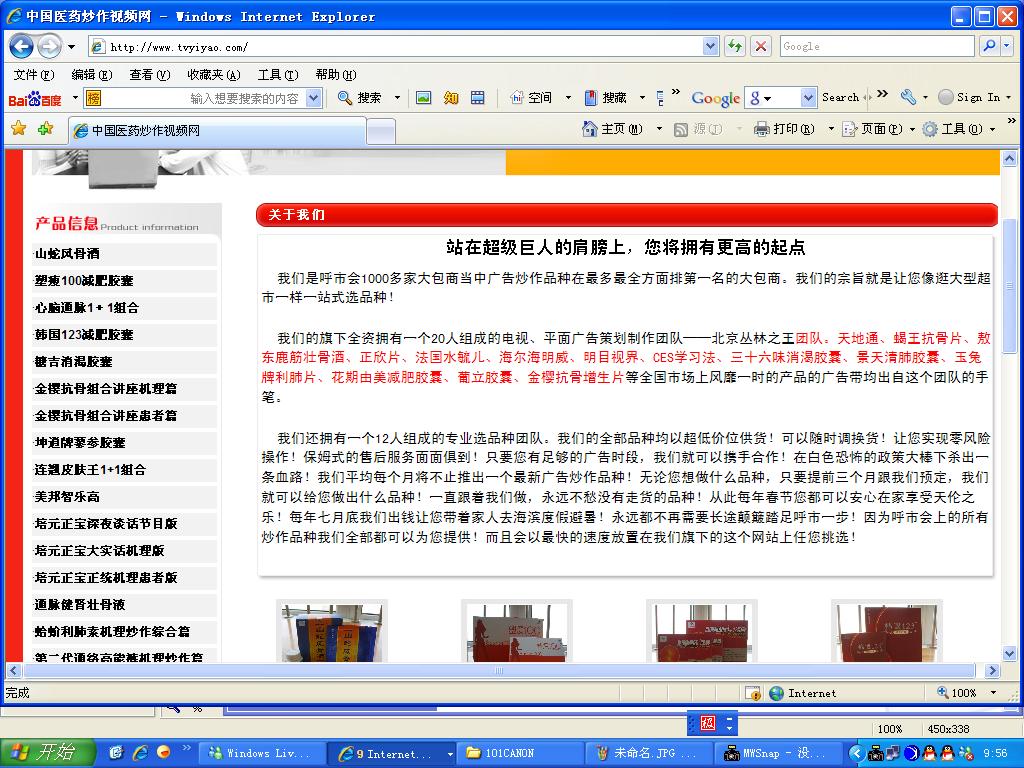Click the Add to Favorites icon

[45, 129]
